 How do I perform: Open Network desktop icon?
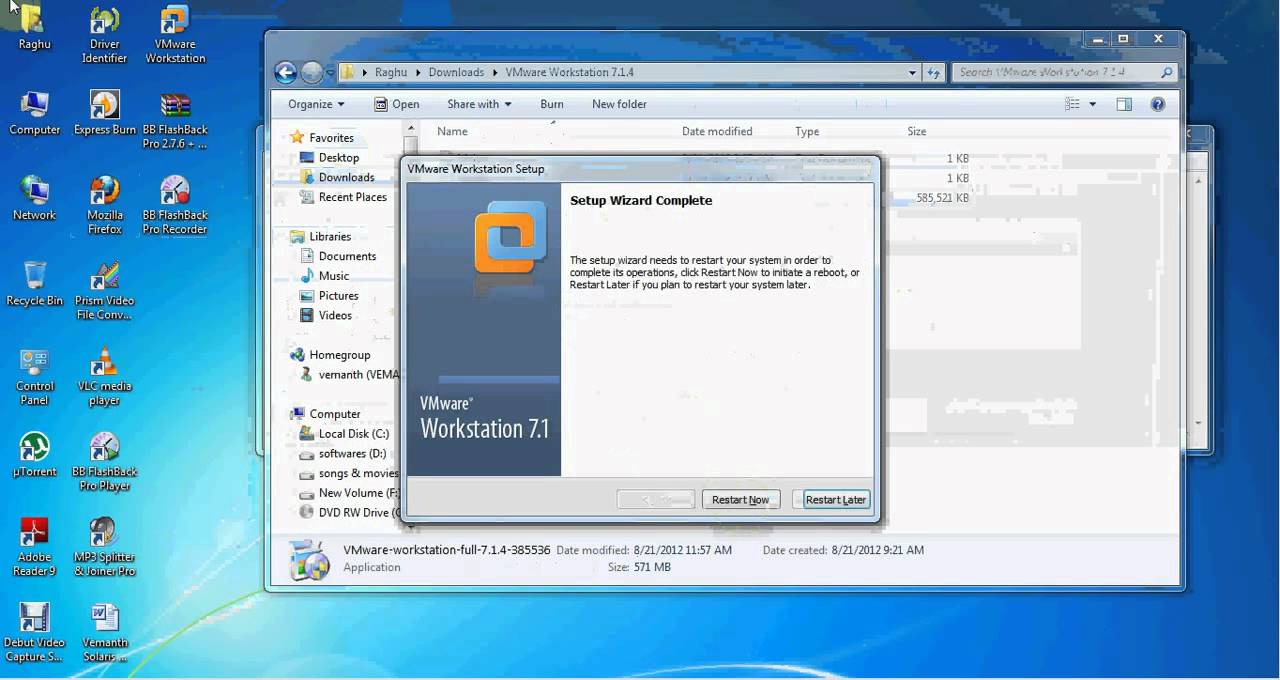[34, 198]
